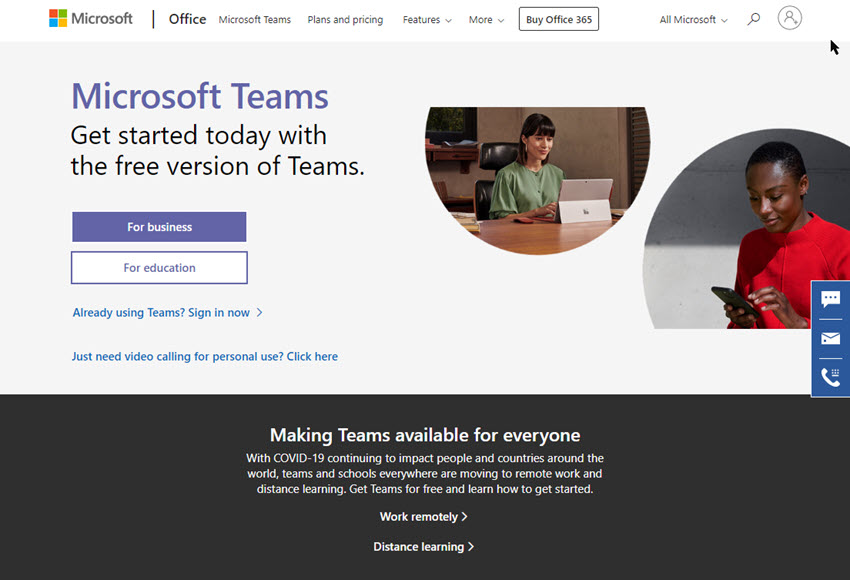
Task: Open Plans and pricing nav item
Action: [x=345, y=20]
